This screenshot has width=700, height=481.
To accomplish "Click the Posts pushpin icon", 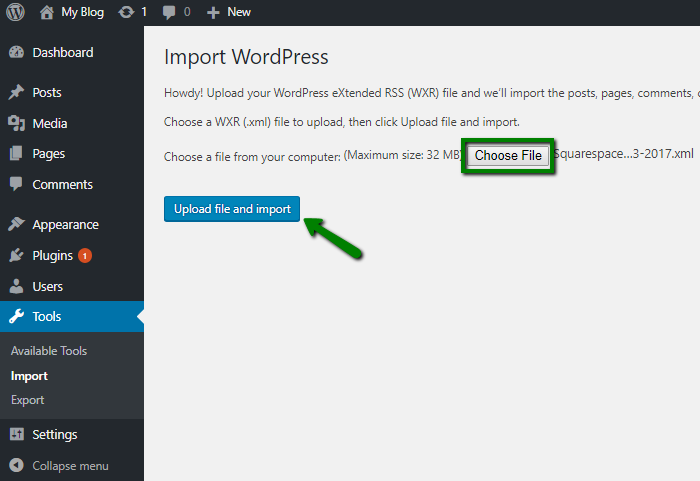I will click(17, 92).
